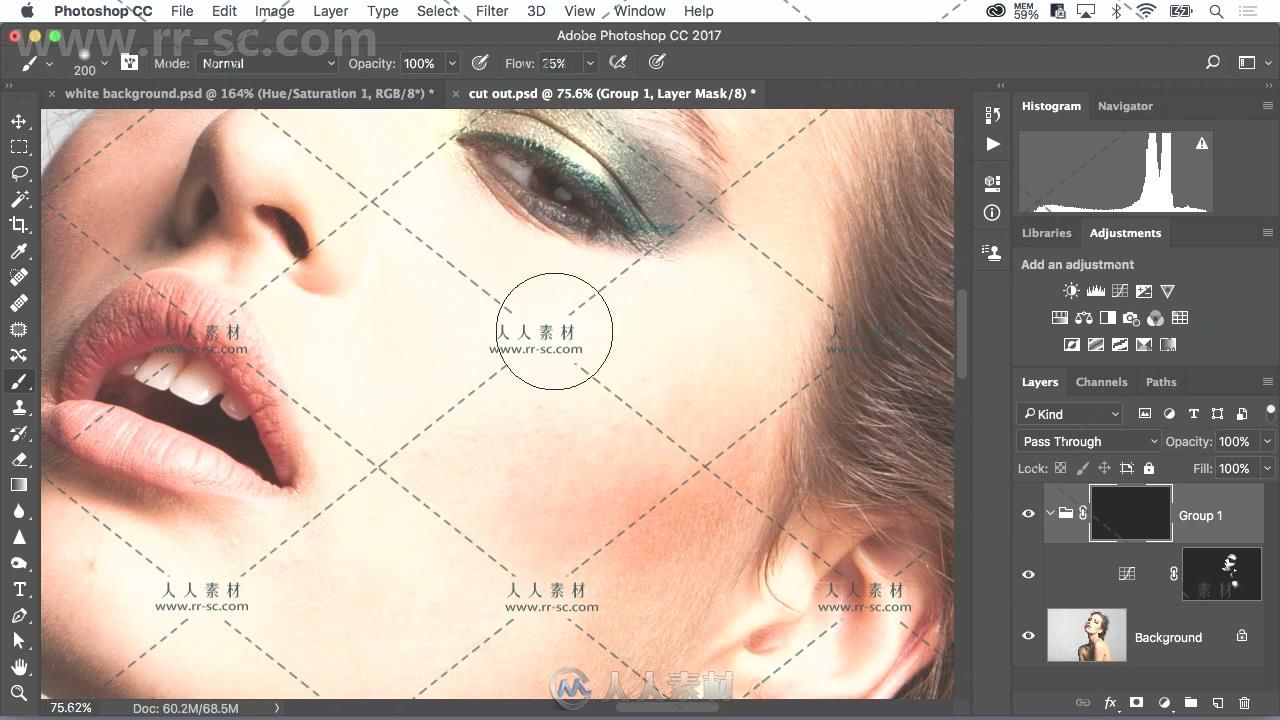Viewport: 1280px width, 720px height.
Task: Add a Channel Mixer adjustment
Action: pos(1156,318)
